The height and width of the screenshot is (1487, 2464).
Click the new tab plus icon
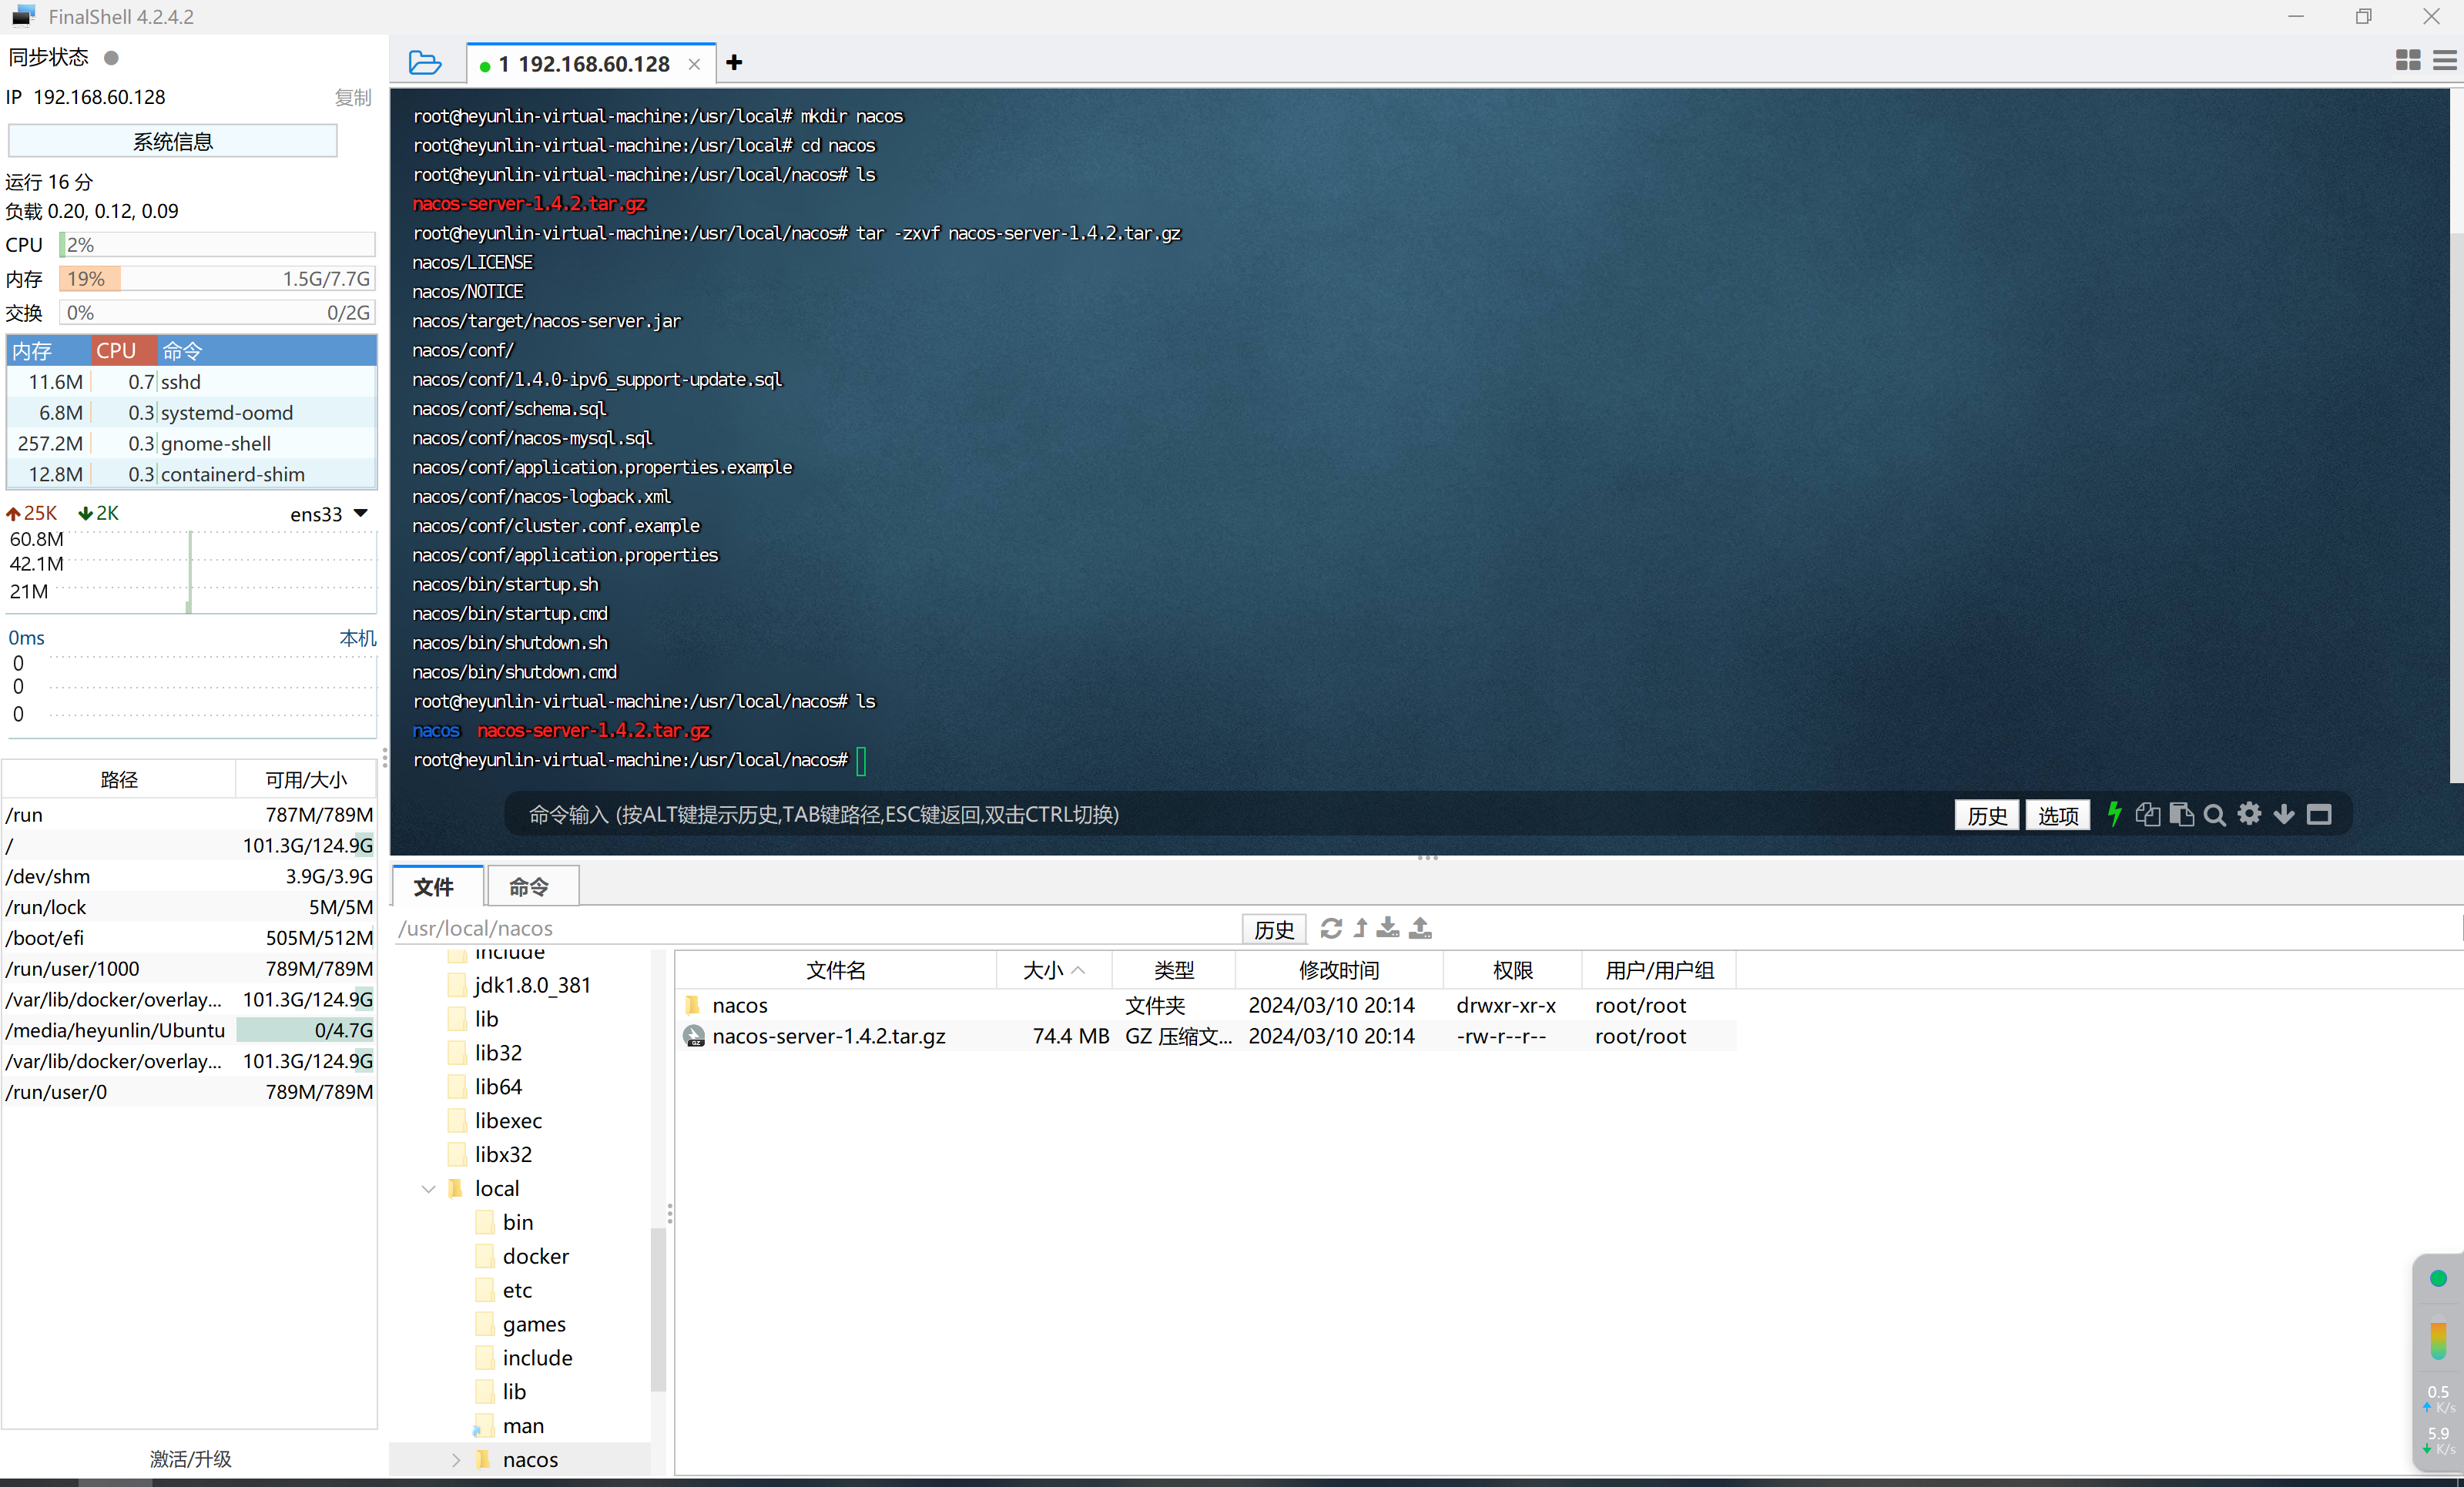tap(736, 62)
